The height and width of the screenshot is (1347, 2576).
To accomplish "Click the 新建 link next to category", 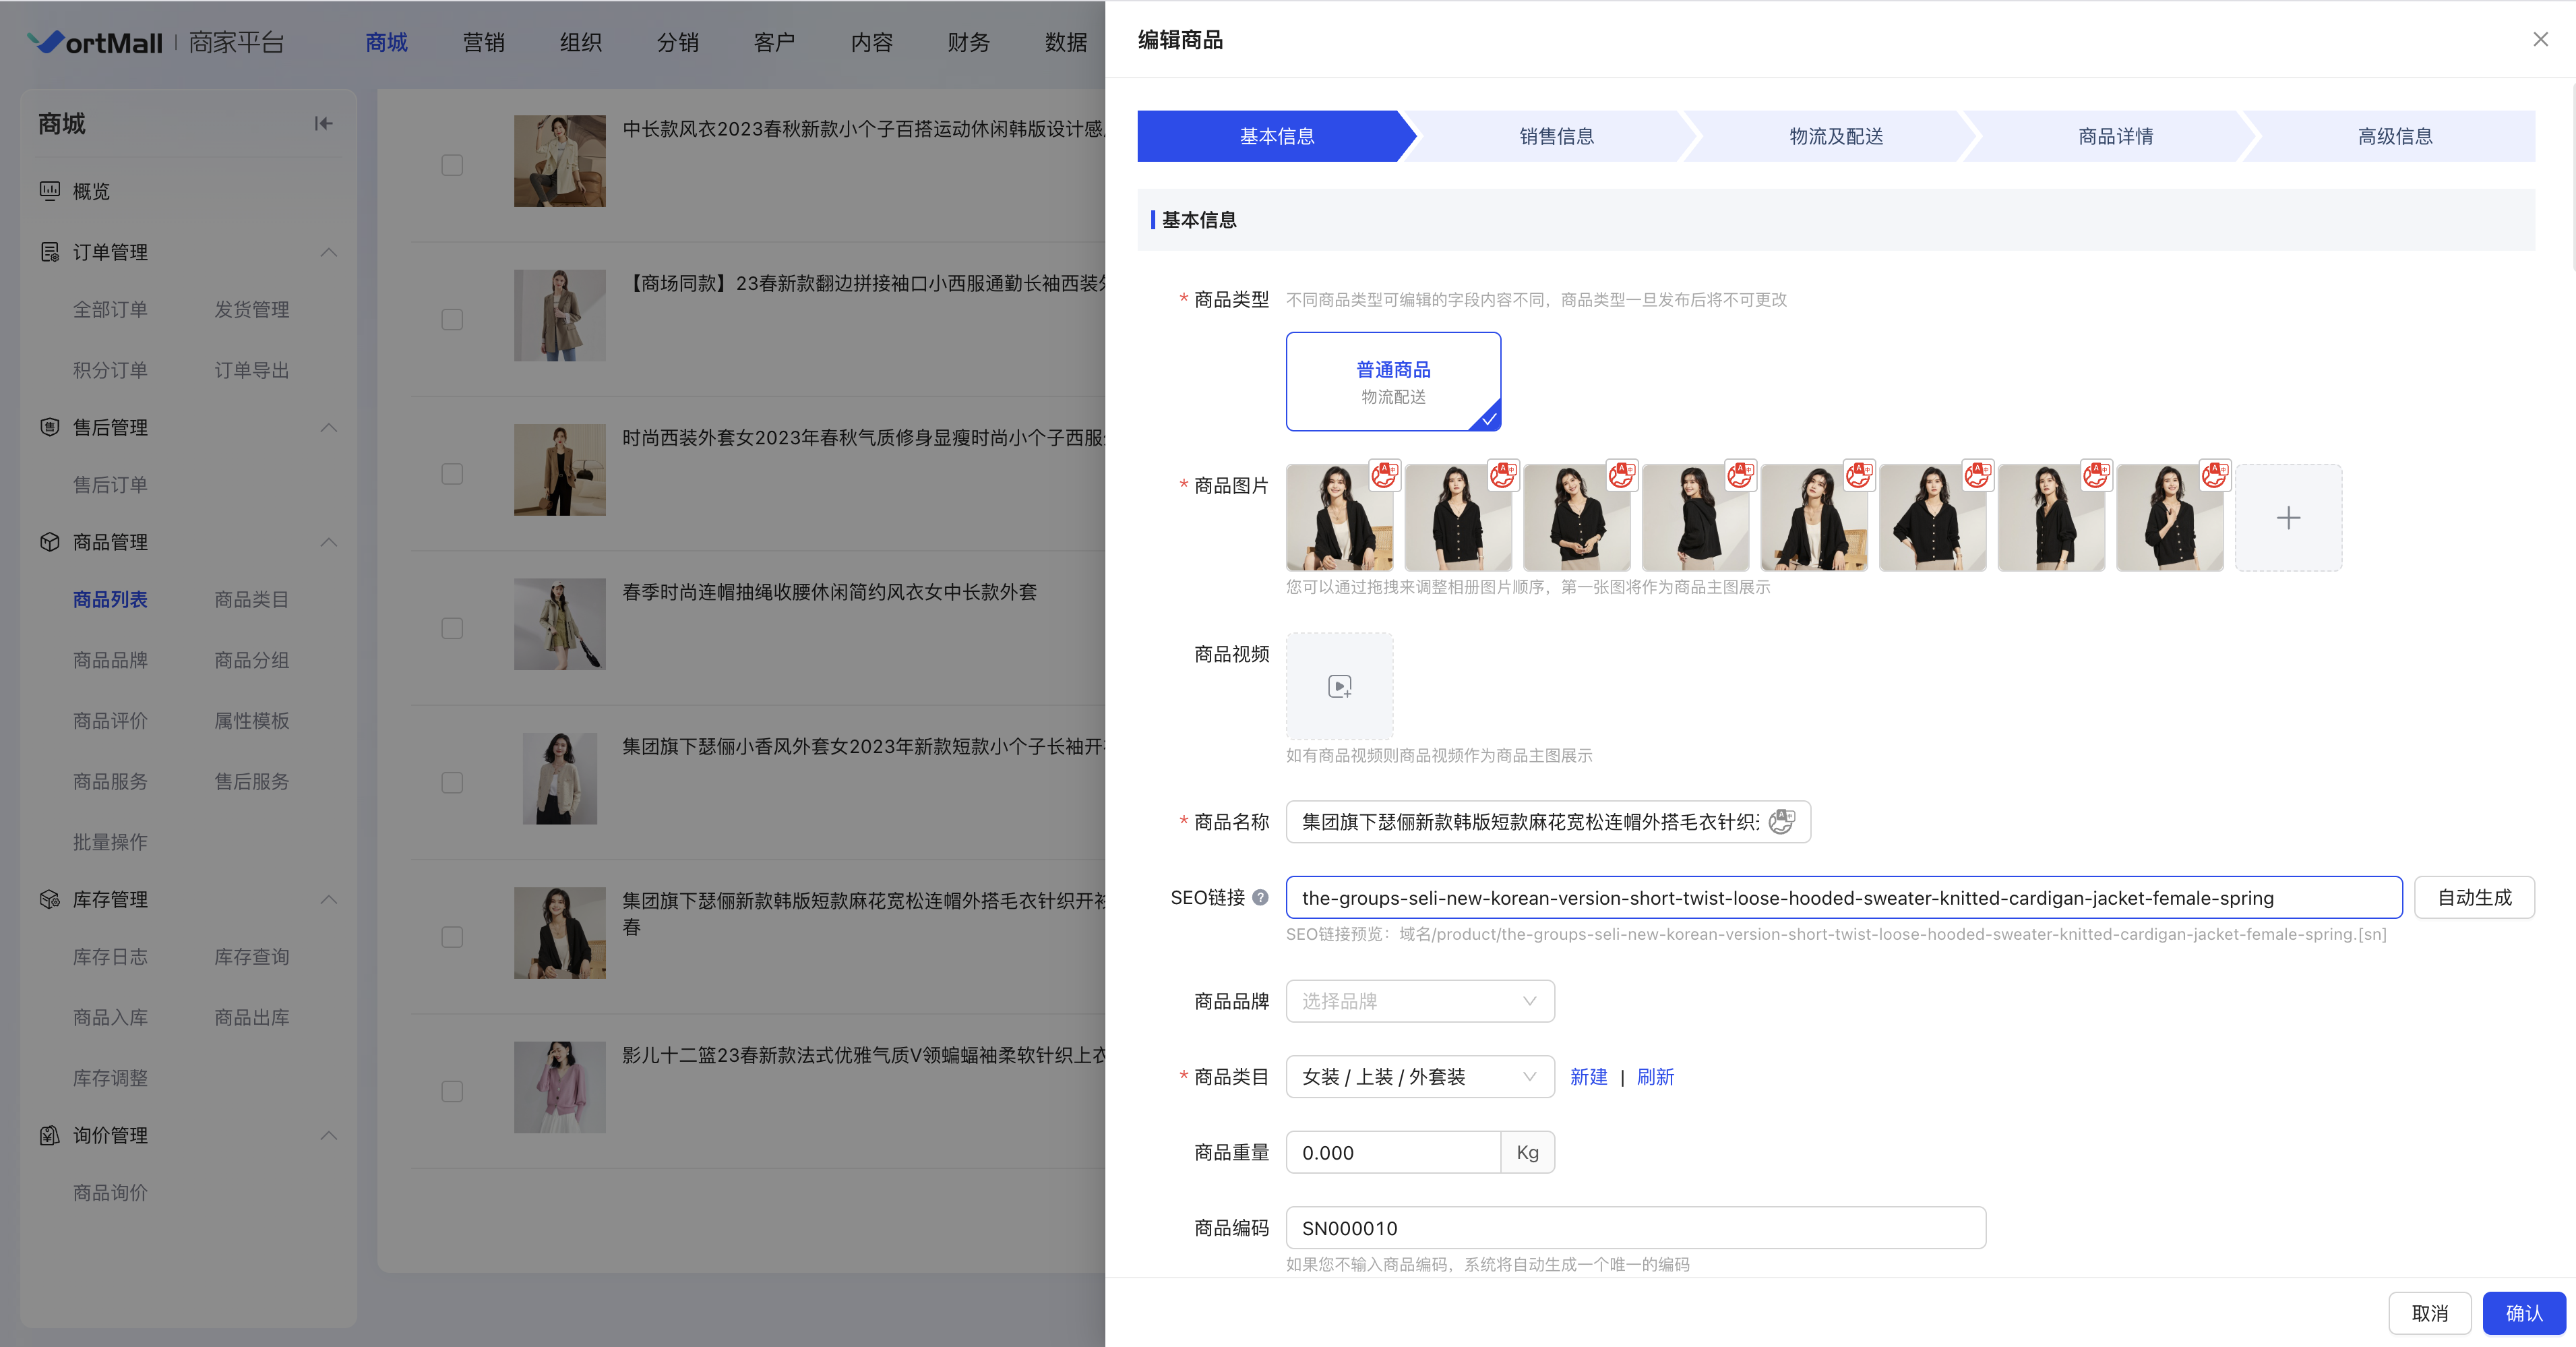I will (x=1588, y=1077).
